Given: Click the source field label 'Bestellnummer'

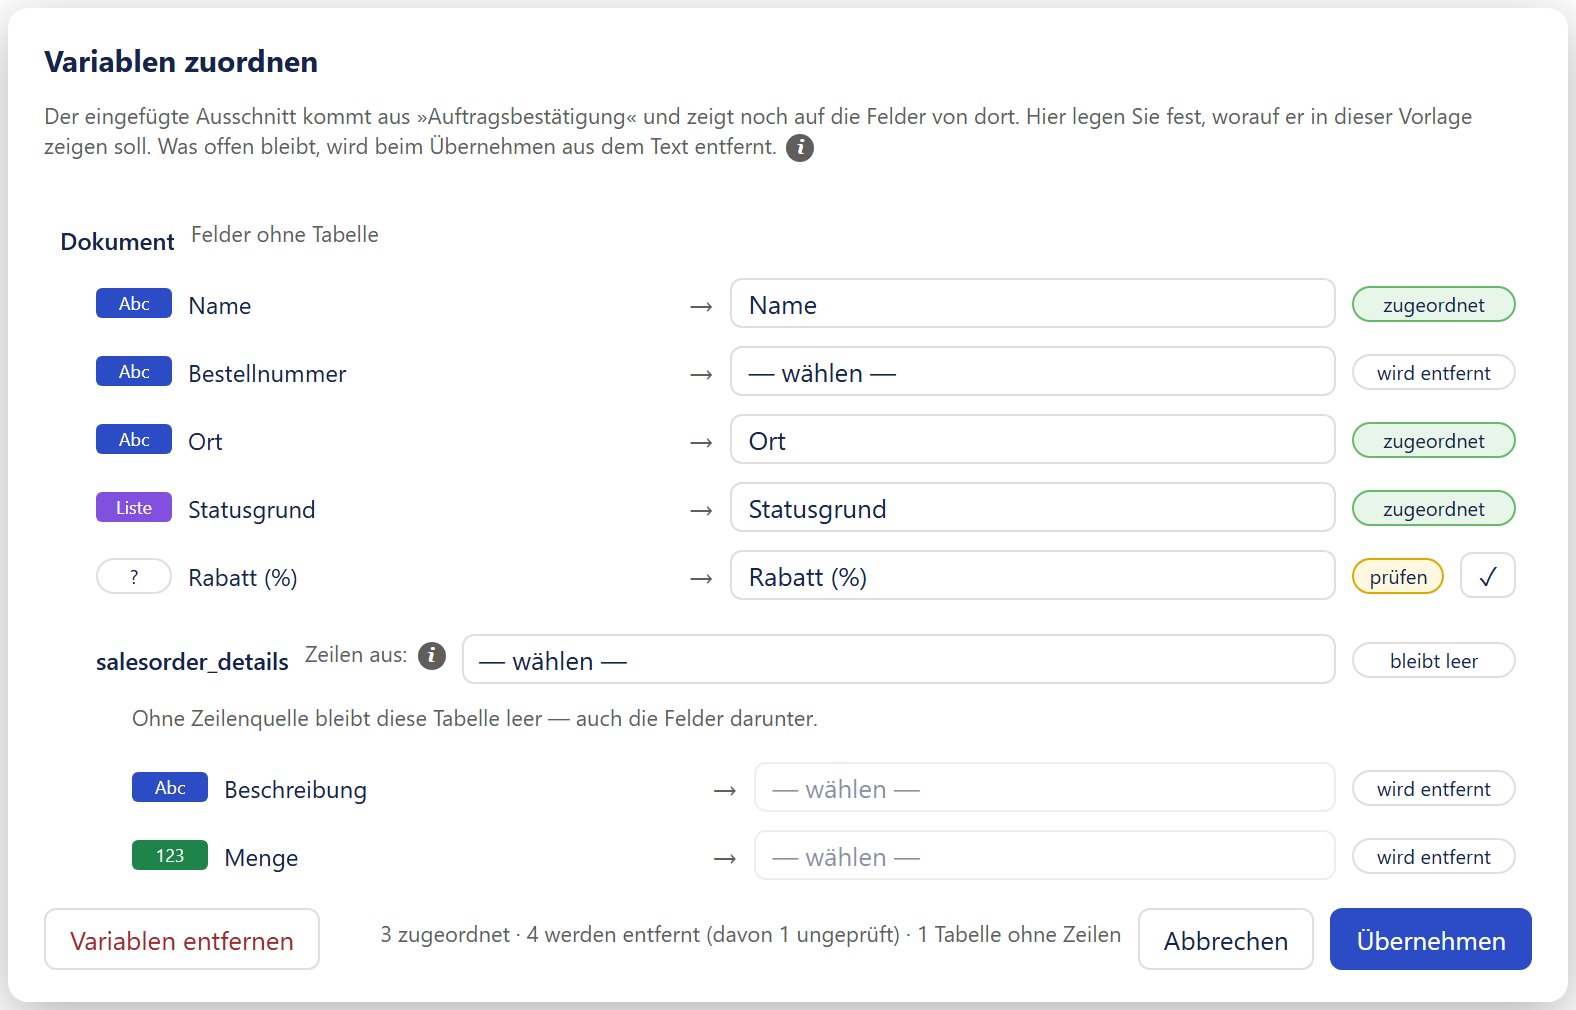Looking at the screenshot, I should click(x=267, y=374).
